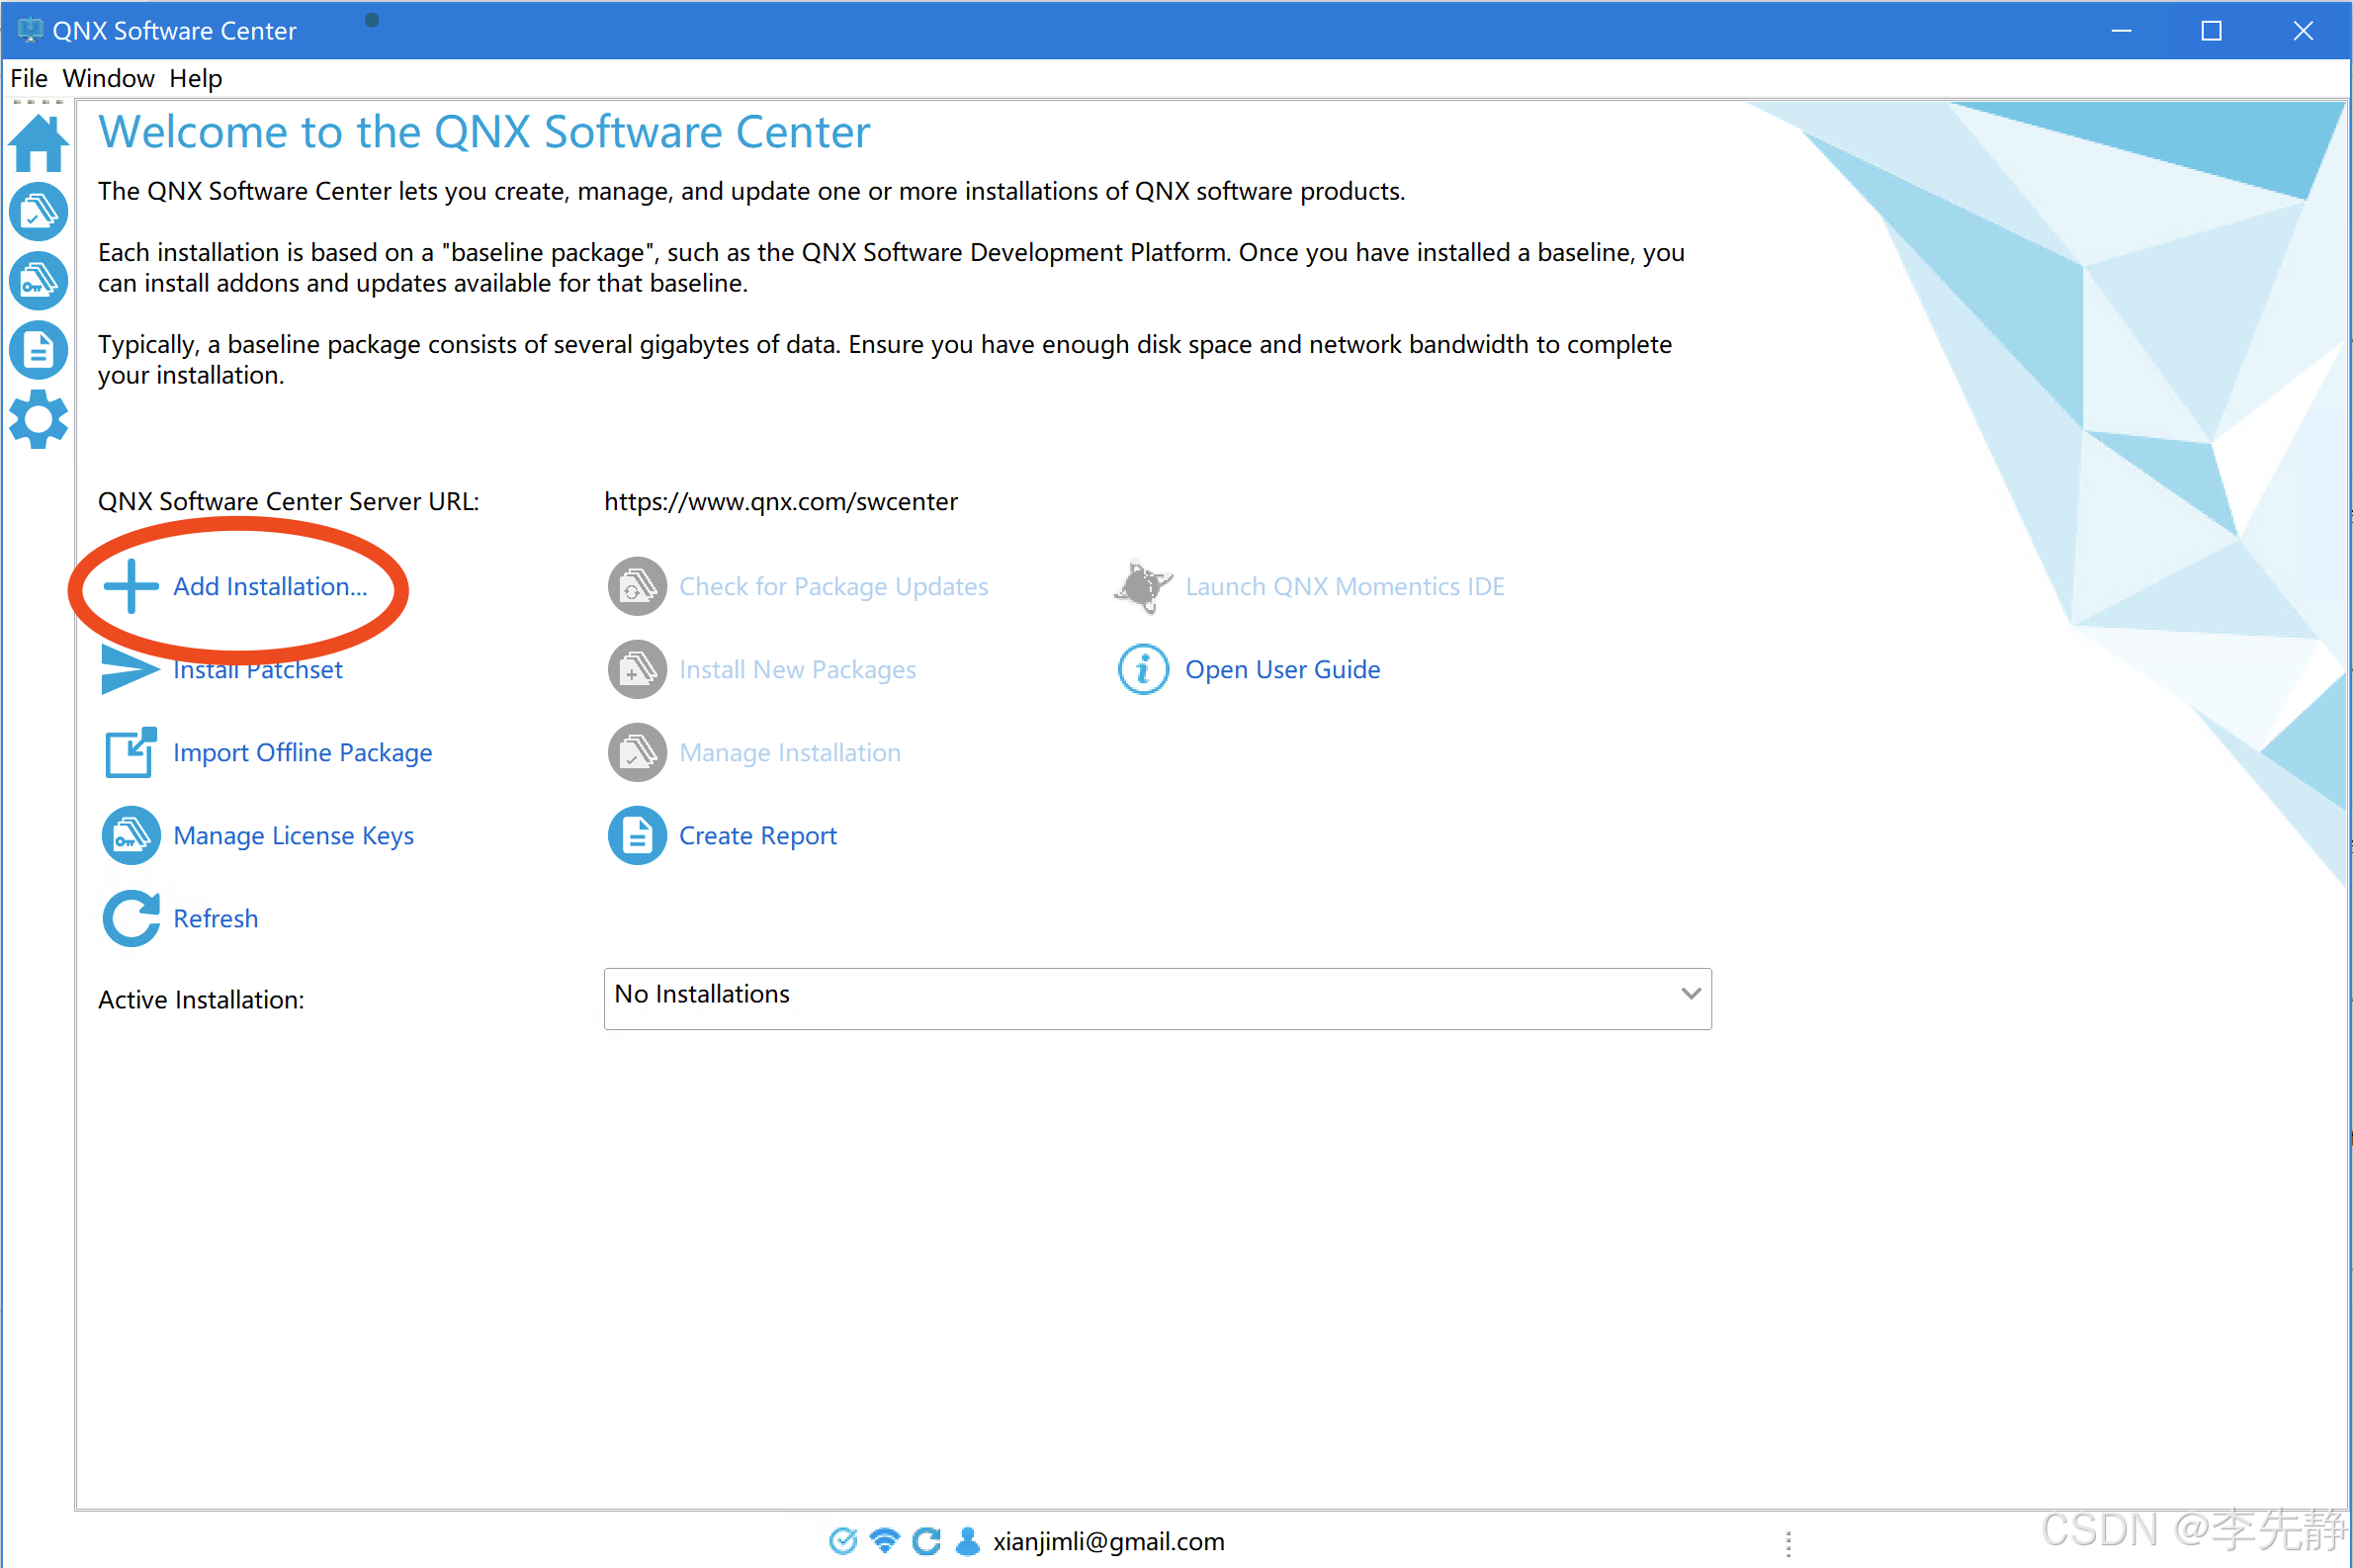Open the Help menu
Screen dimensions: 2353x1568
tap(195, 78)
